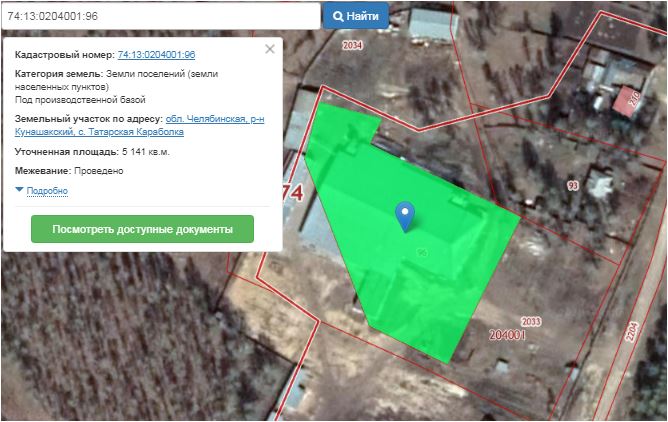Viewport: 668px width, 422px height.
Task: Click the cadastral number search field
Action: pyautogui.click(x=160, y=16)
